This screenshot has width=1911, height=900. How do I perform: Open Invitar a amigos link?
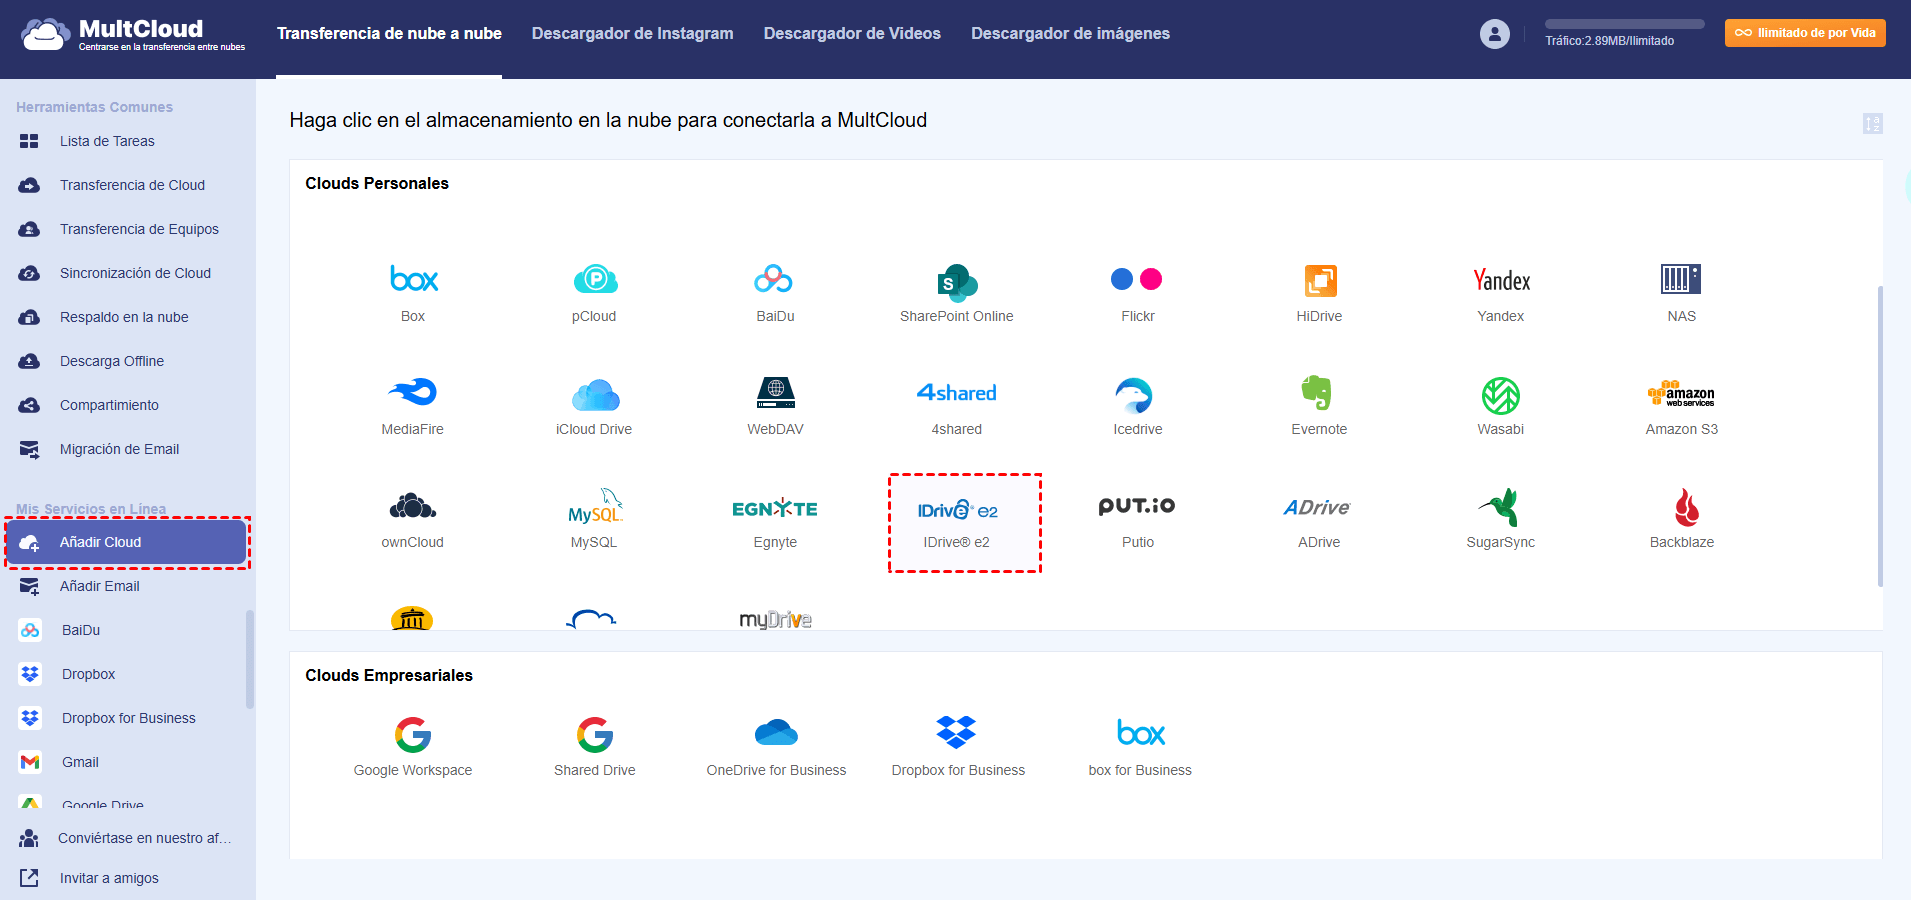click(109, 878)
